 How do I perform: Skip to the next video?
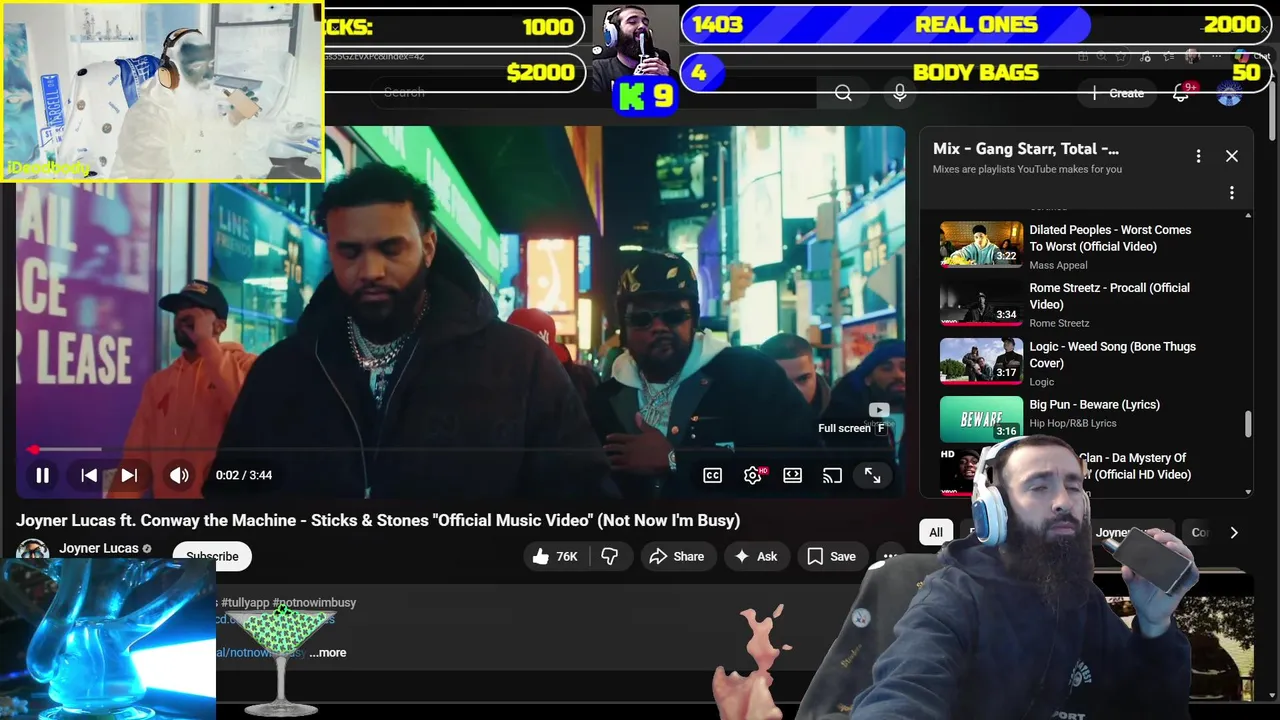[x=129, y=476]
